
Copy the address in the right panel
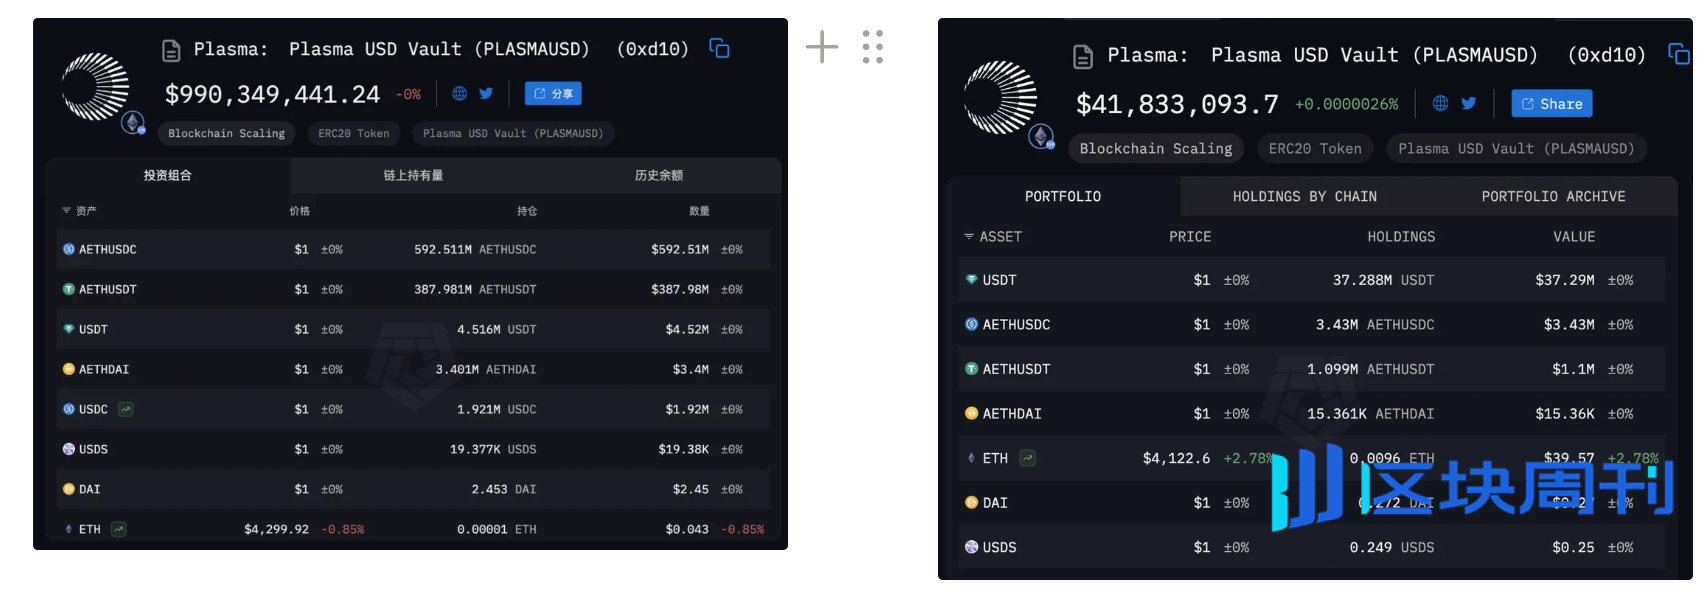click(1678, 54)
